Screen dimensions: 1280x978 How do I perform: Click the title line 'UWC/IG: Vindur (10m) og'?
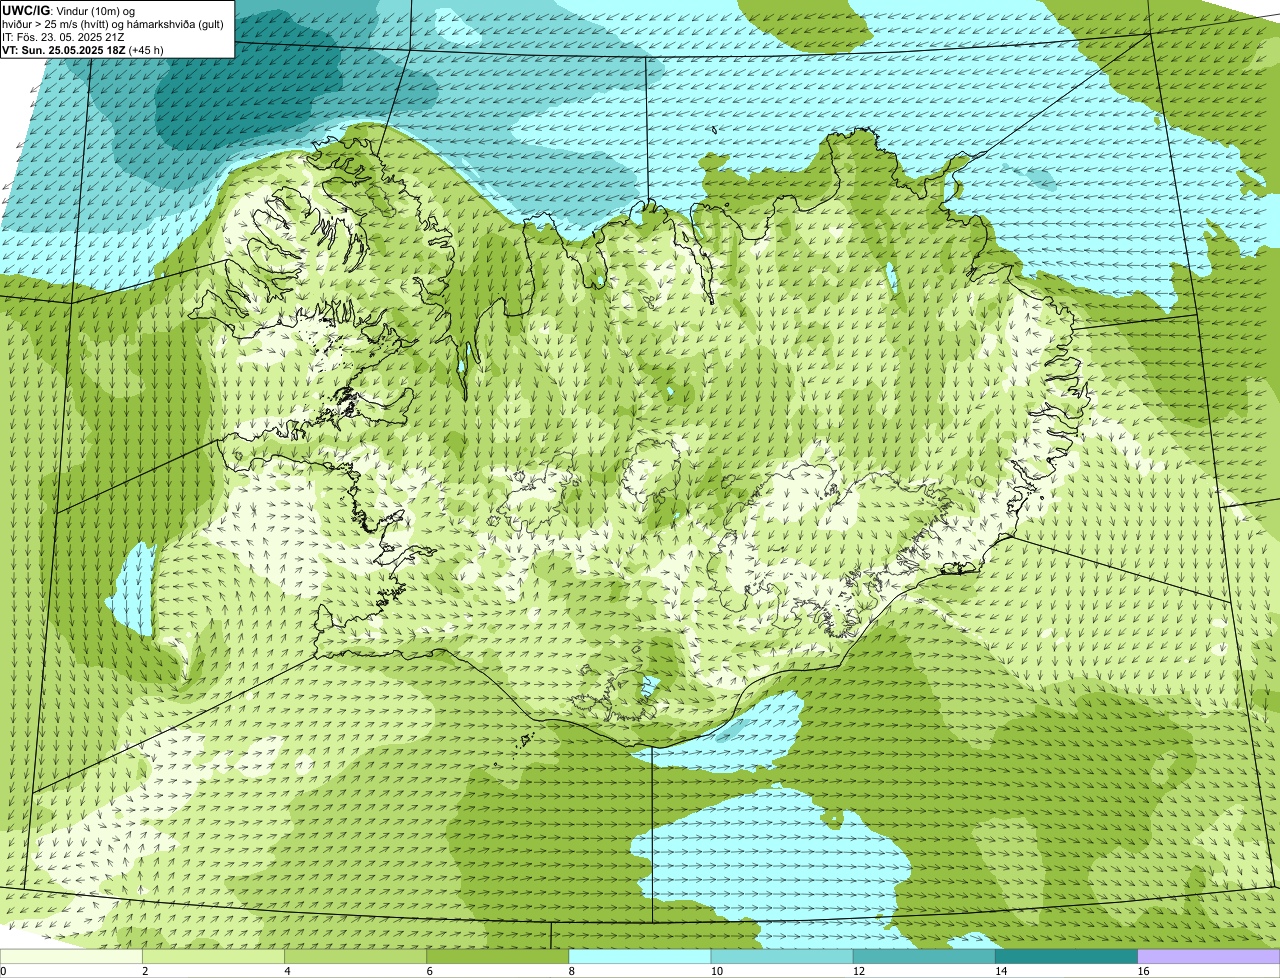tap(69, 10)
